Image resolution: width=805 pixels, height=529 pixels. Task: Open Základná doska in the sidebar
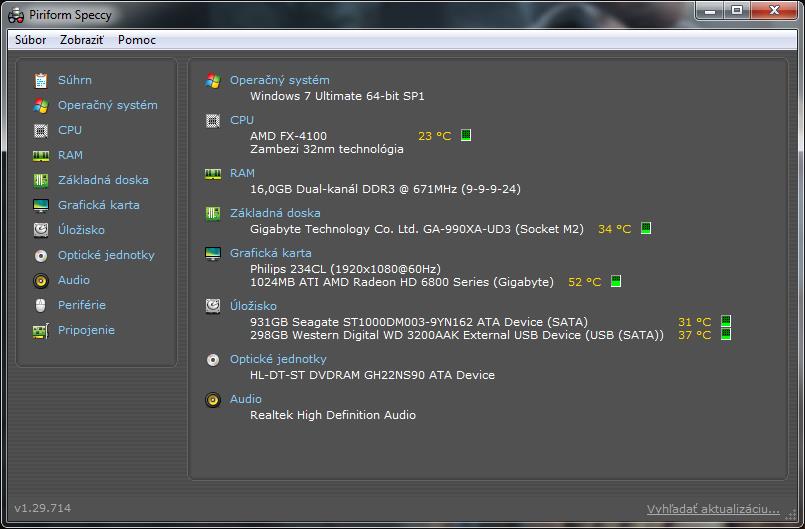pos(103,180)
